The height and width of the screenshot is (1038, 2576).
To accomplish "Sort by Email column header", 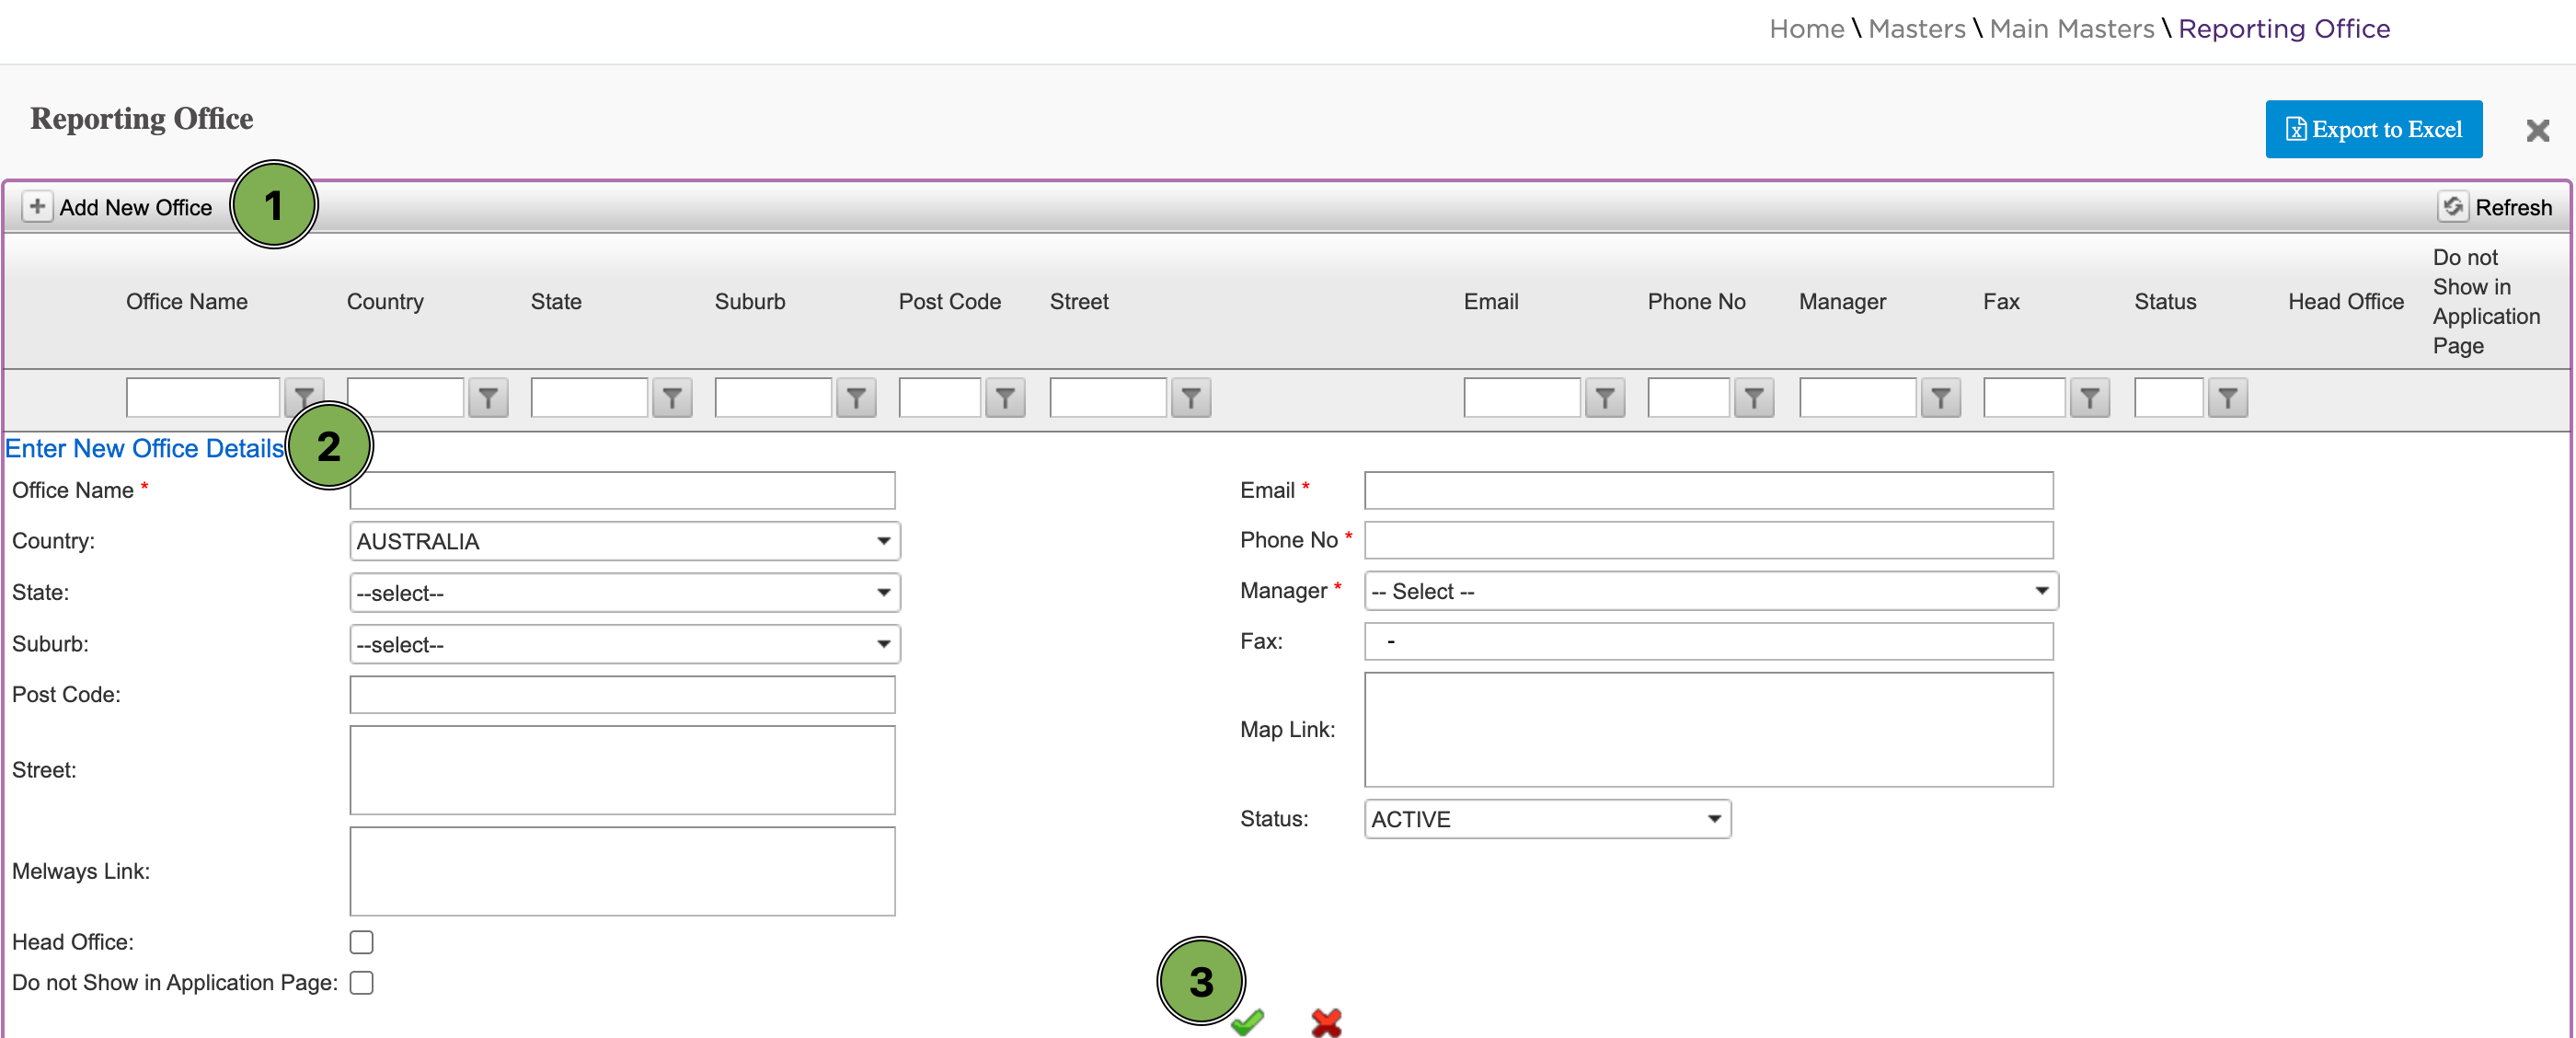I will 1491,301.
